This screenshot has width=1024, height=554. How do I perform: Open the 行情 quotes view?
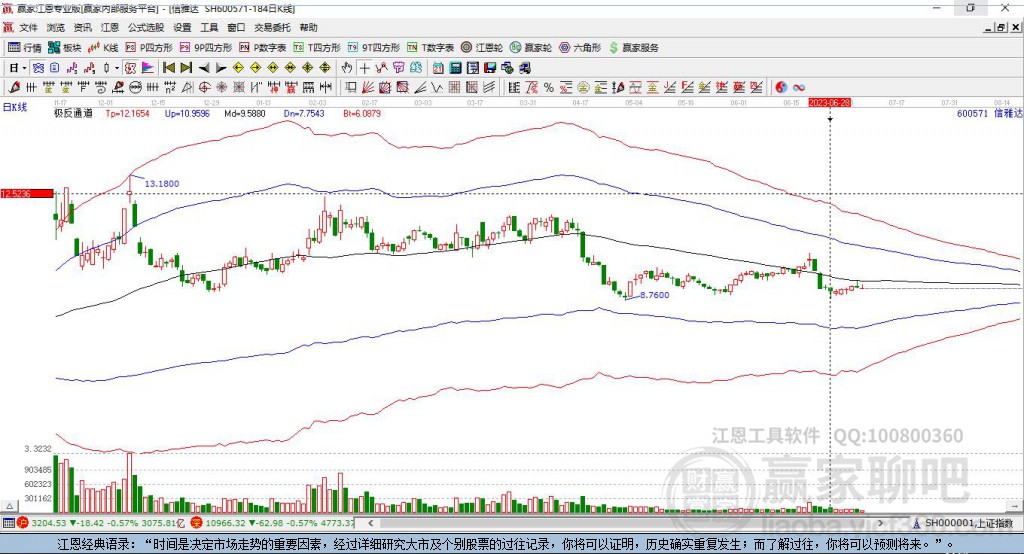[x=24, y=48]
